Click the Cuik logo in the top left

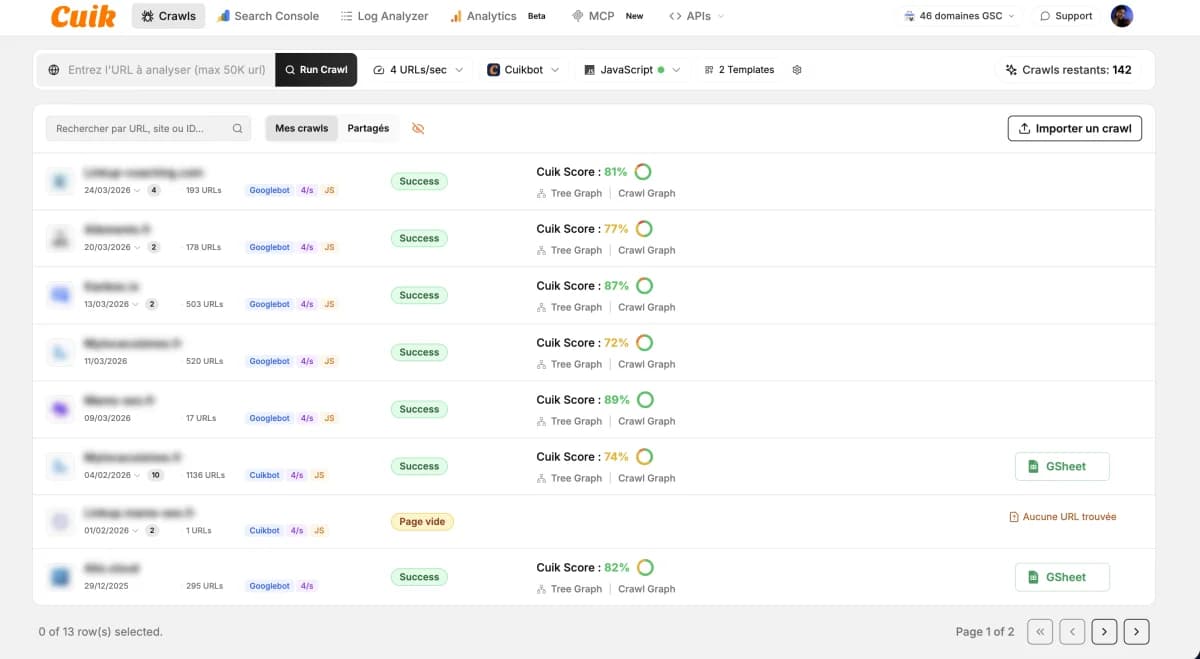83,16
